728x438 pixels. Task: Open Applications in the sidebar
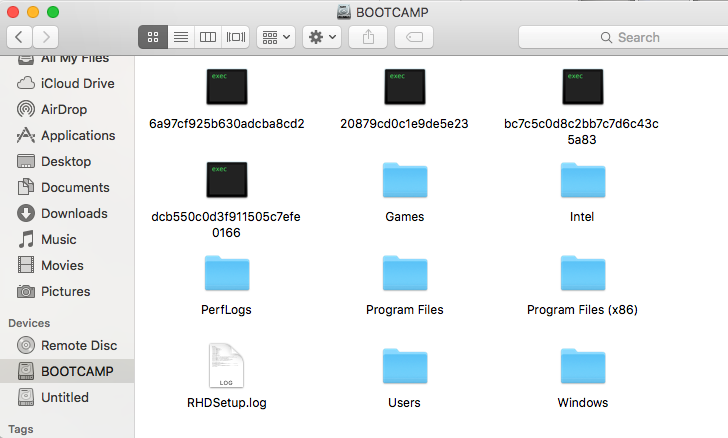67,135
